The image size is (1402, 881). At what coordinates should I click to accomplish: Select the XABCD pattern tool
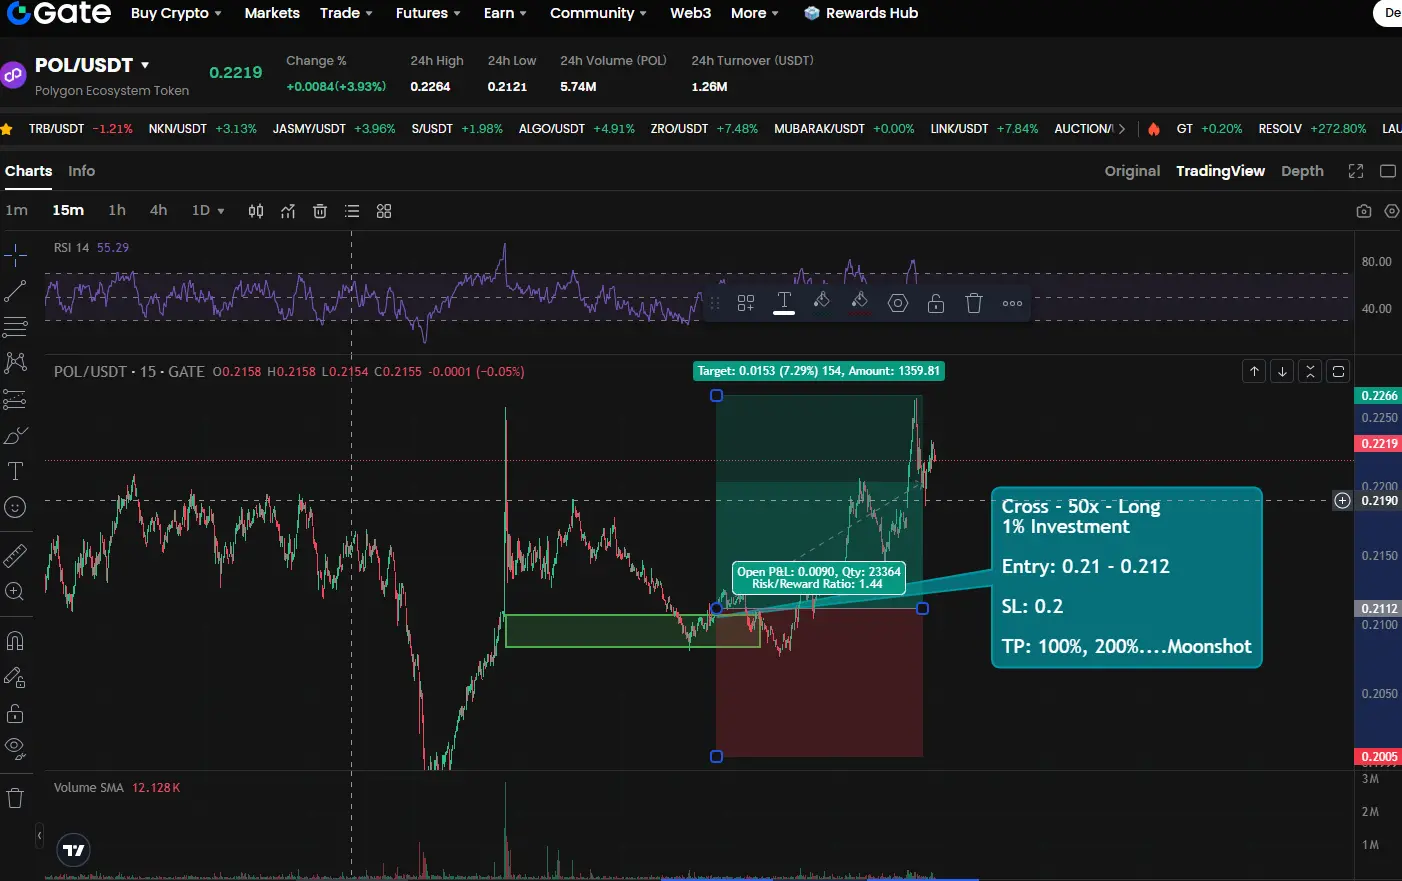pos(15,363)
